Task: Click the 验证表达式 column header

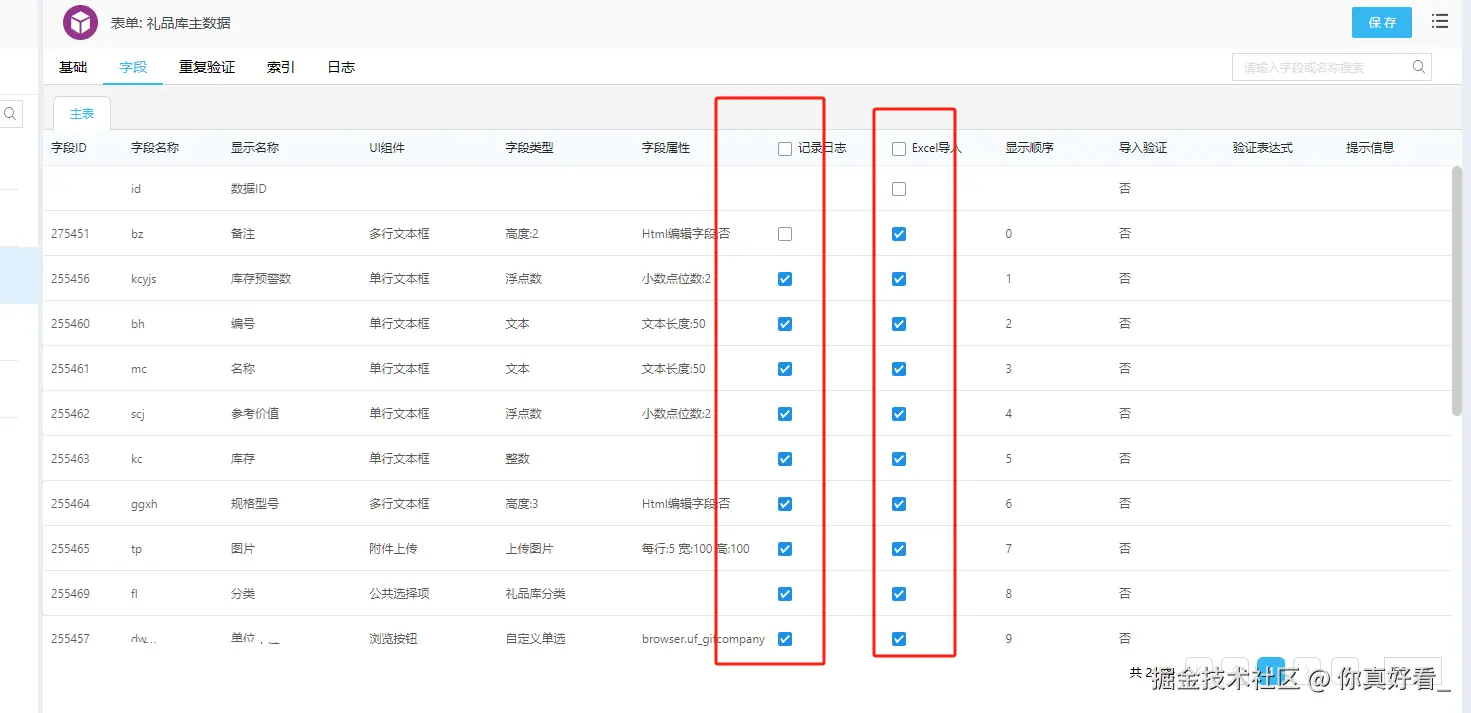Action: [1263, 148]
